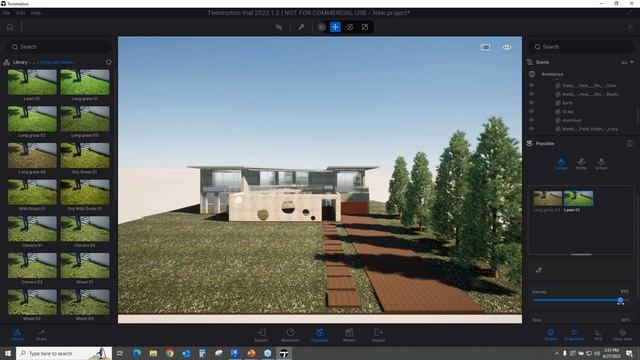The width and height of the screenshot is (640, 360).
Task: Select the material picker tool
Action: (279, 27)
